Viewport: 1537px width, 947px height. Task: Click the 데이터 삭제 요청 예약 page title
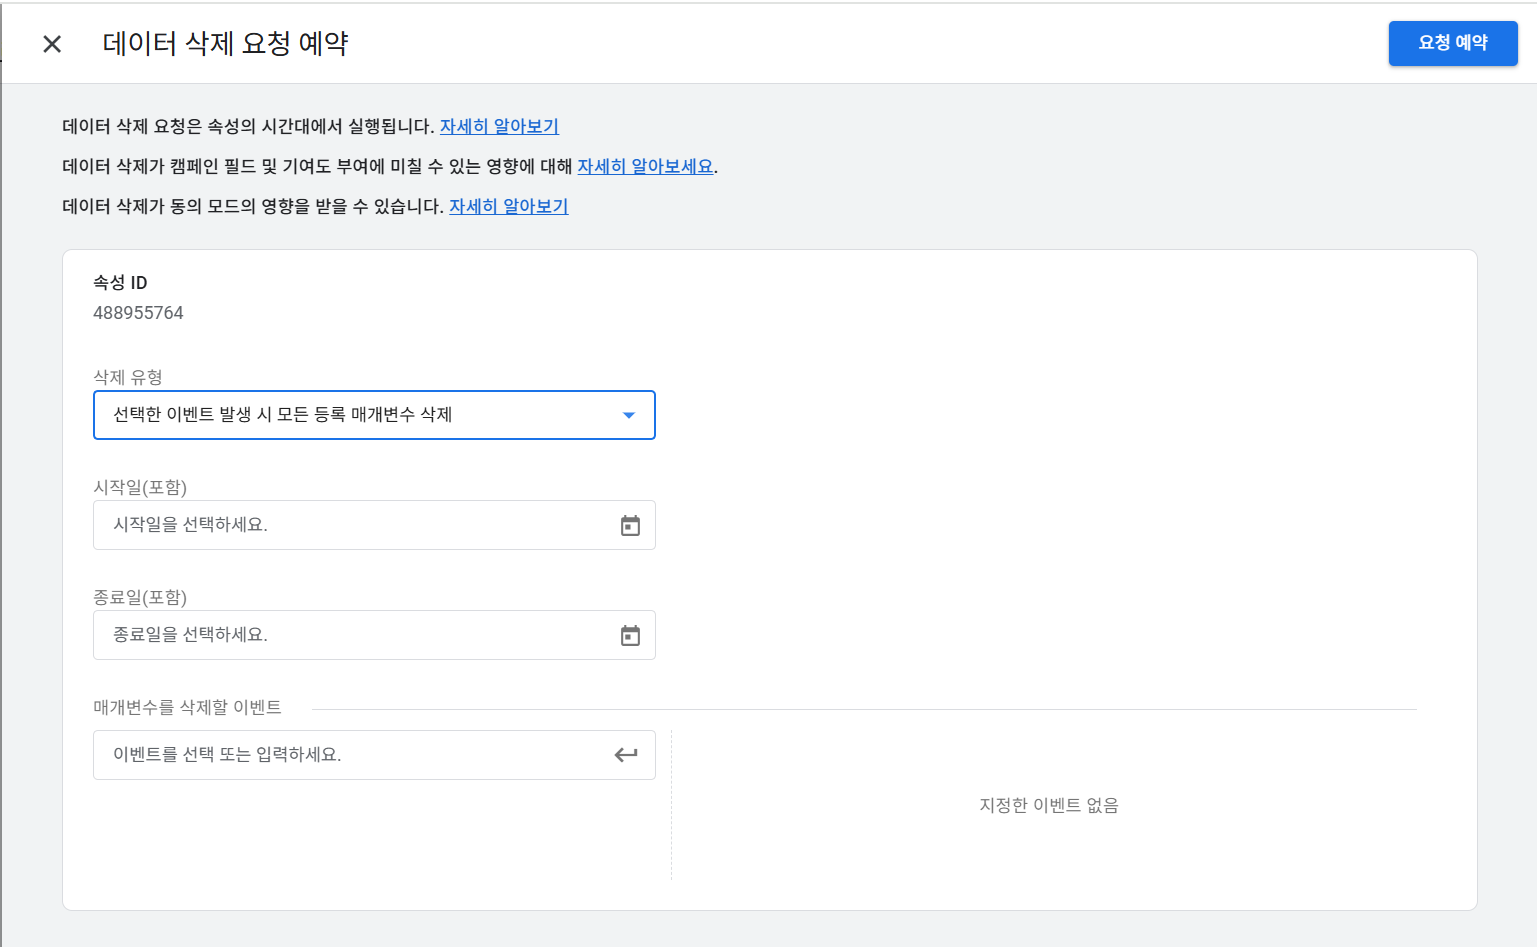coord(225,43)
